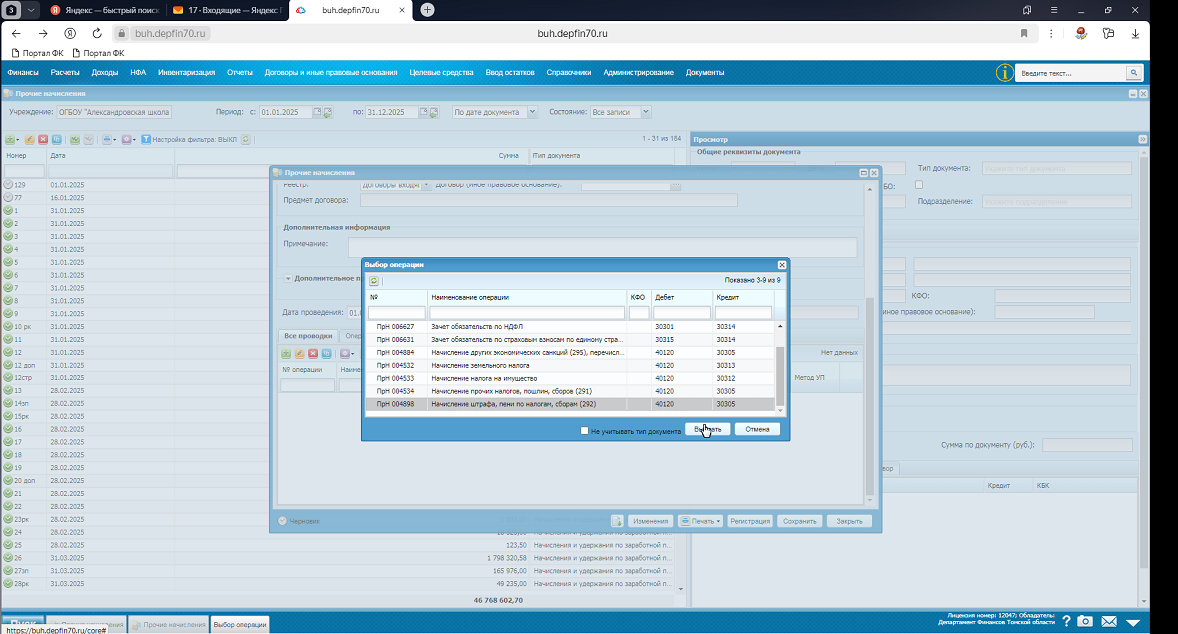The width and height of the screenshot is (1178, 634).
Task: Refresh the operation list in Выбор операции dialog
Action: click(x=373, y=281)
